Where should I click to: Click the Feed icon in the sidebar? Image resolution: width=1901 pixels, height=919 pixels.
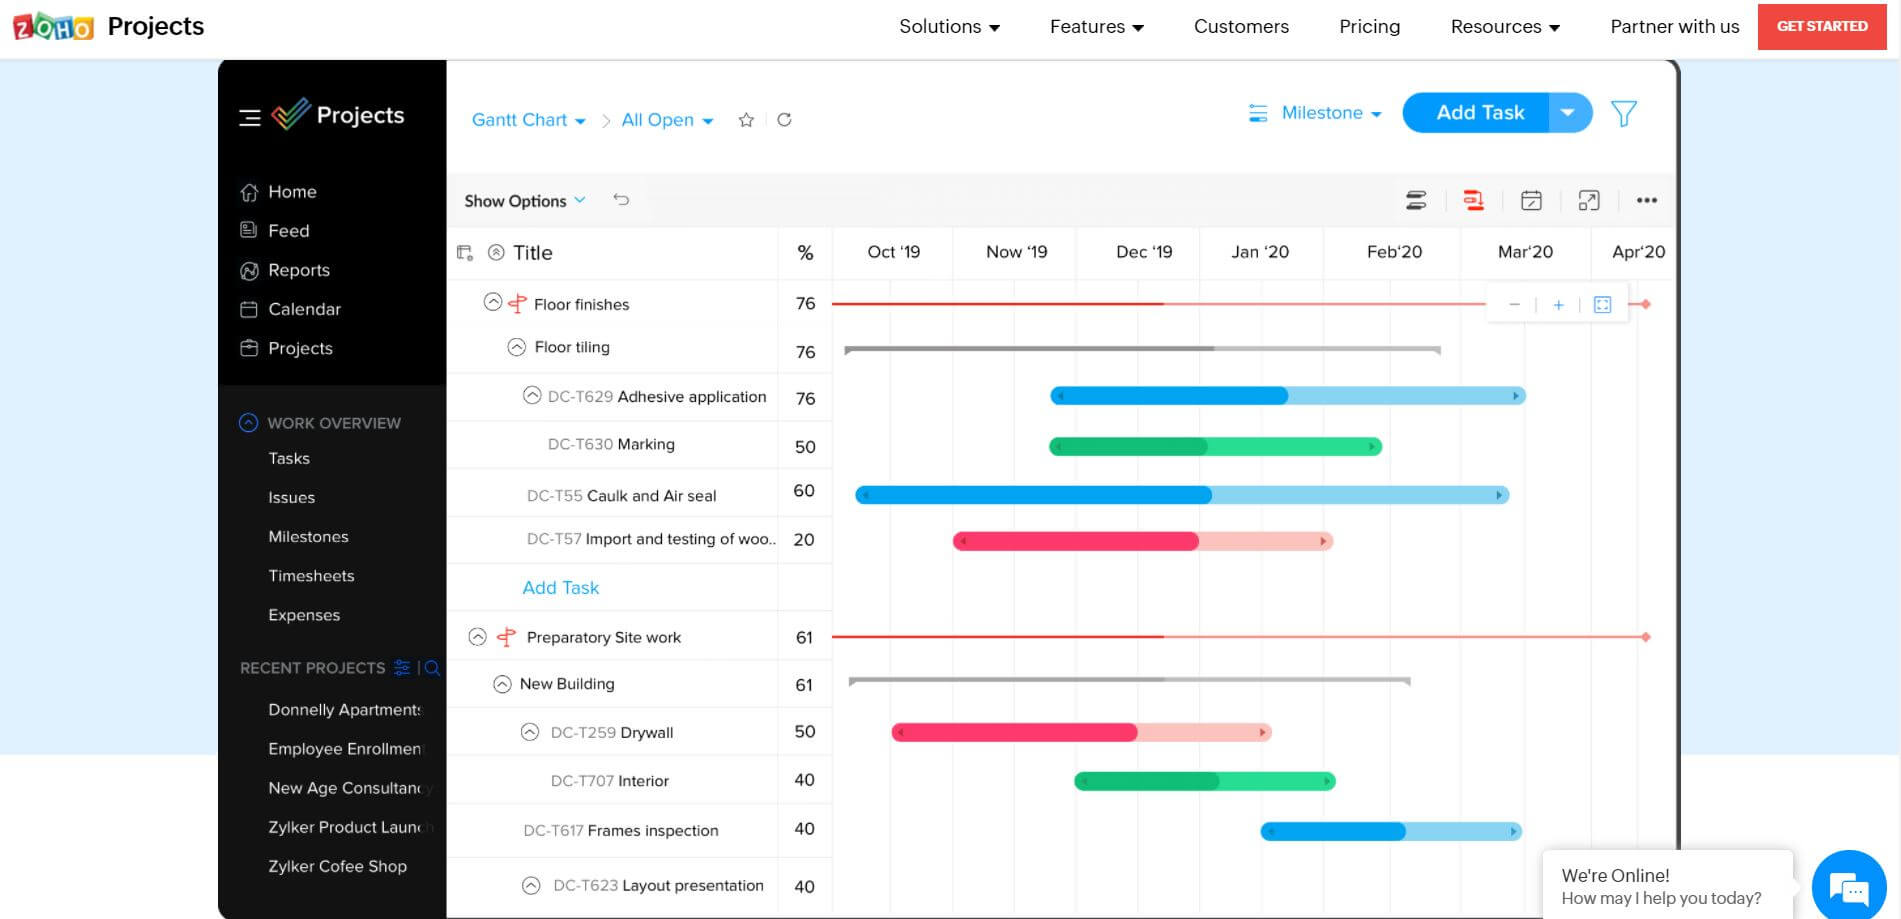[249, 230]
